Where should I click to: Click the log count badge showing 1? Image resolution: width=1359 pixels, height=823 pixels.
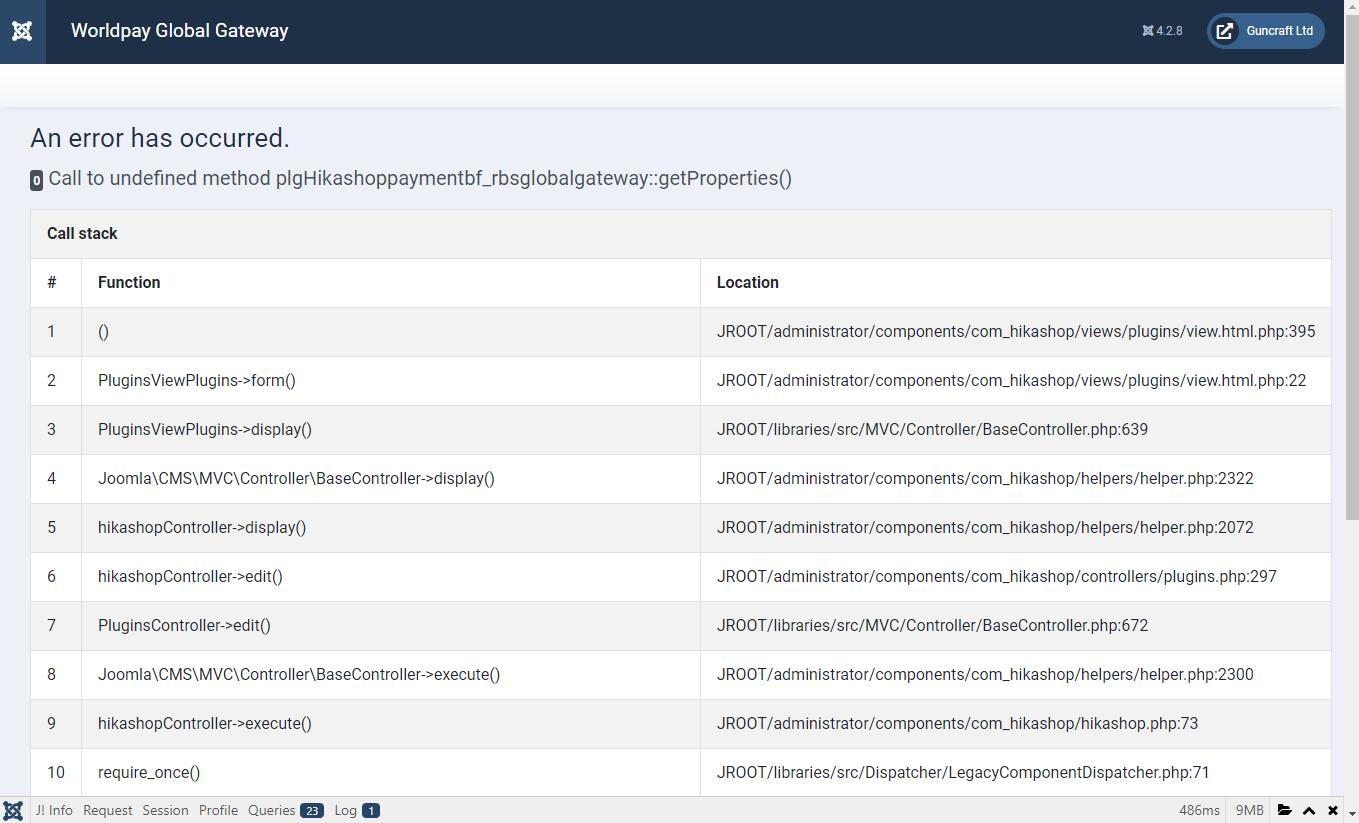(371, 810)
